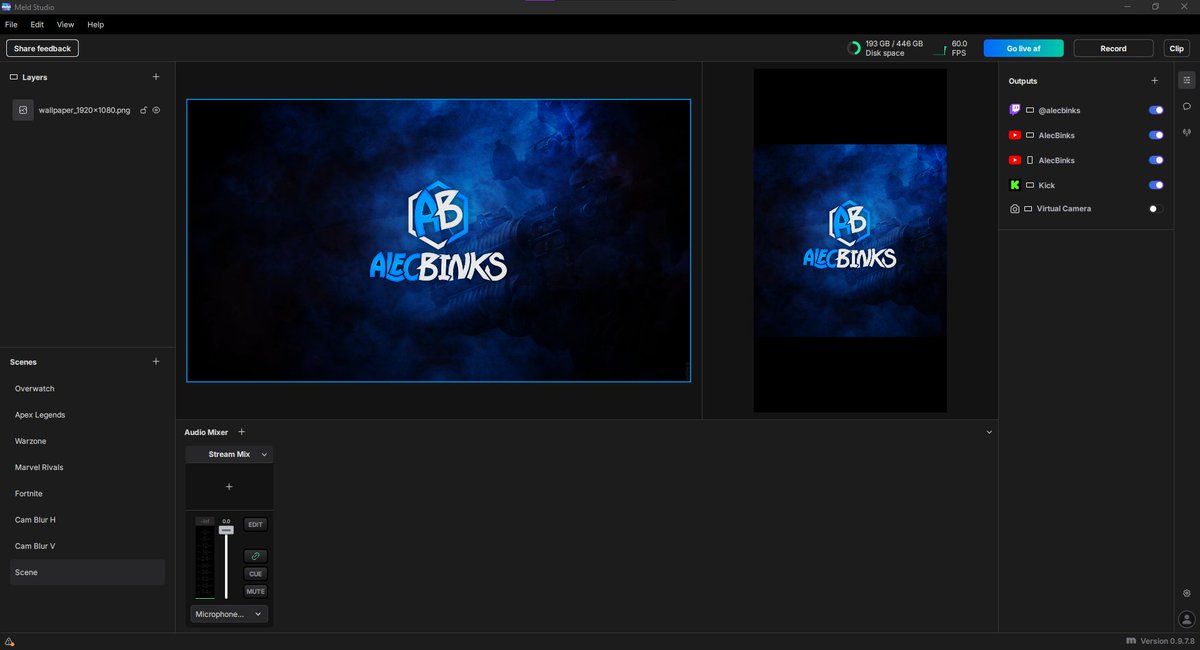
Task: Open the chat bubble panel in right sidebar
Action: click(x=1187, y=106)
